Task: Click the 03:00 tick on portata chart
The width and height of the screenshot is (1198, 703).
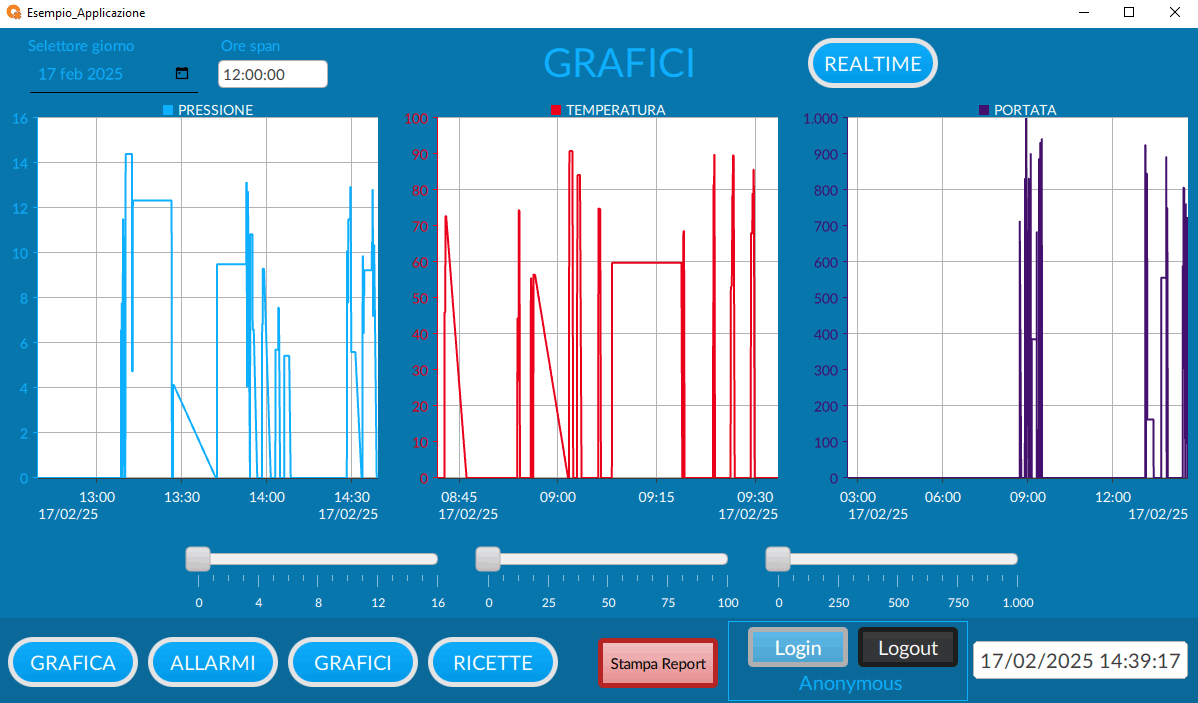Action: 857,497
